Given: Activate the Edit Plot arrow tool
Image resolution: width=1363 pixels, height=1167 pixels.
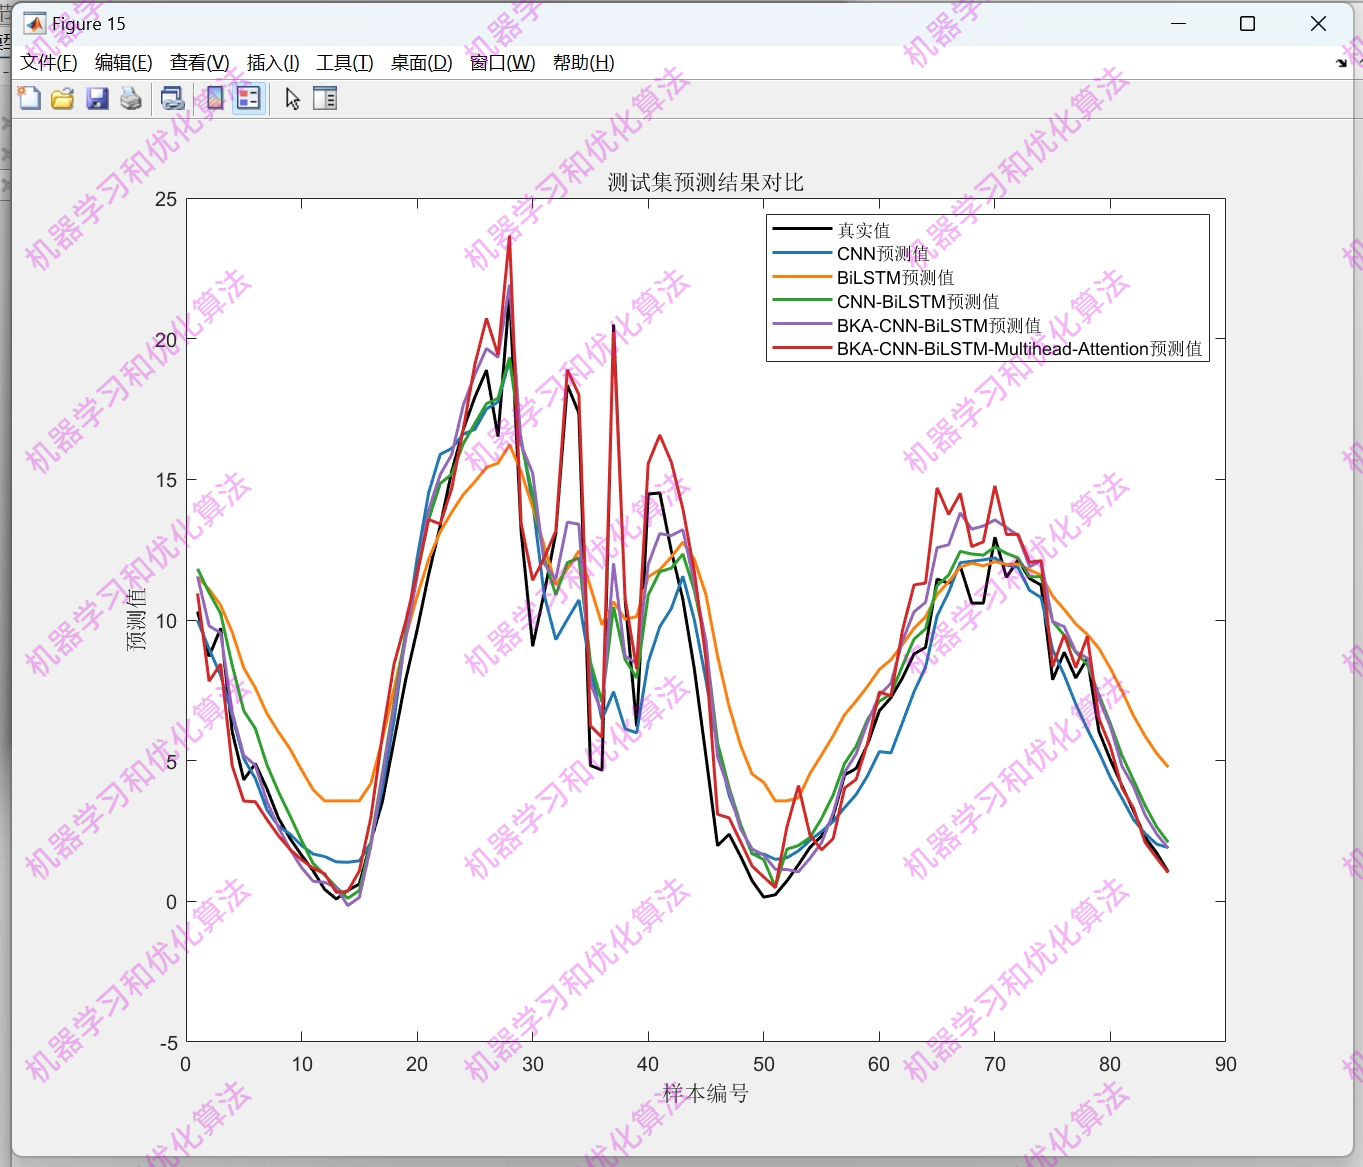Looking at the screenshot, I should (292, 98).
